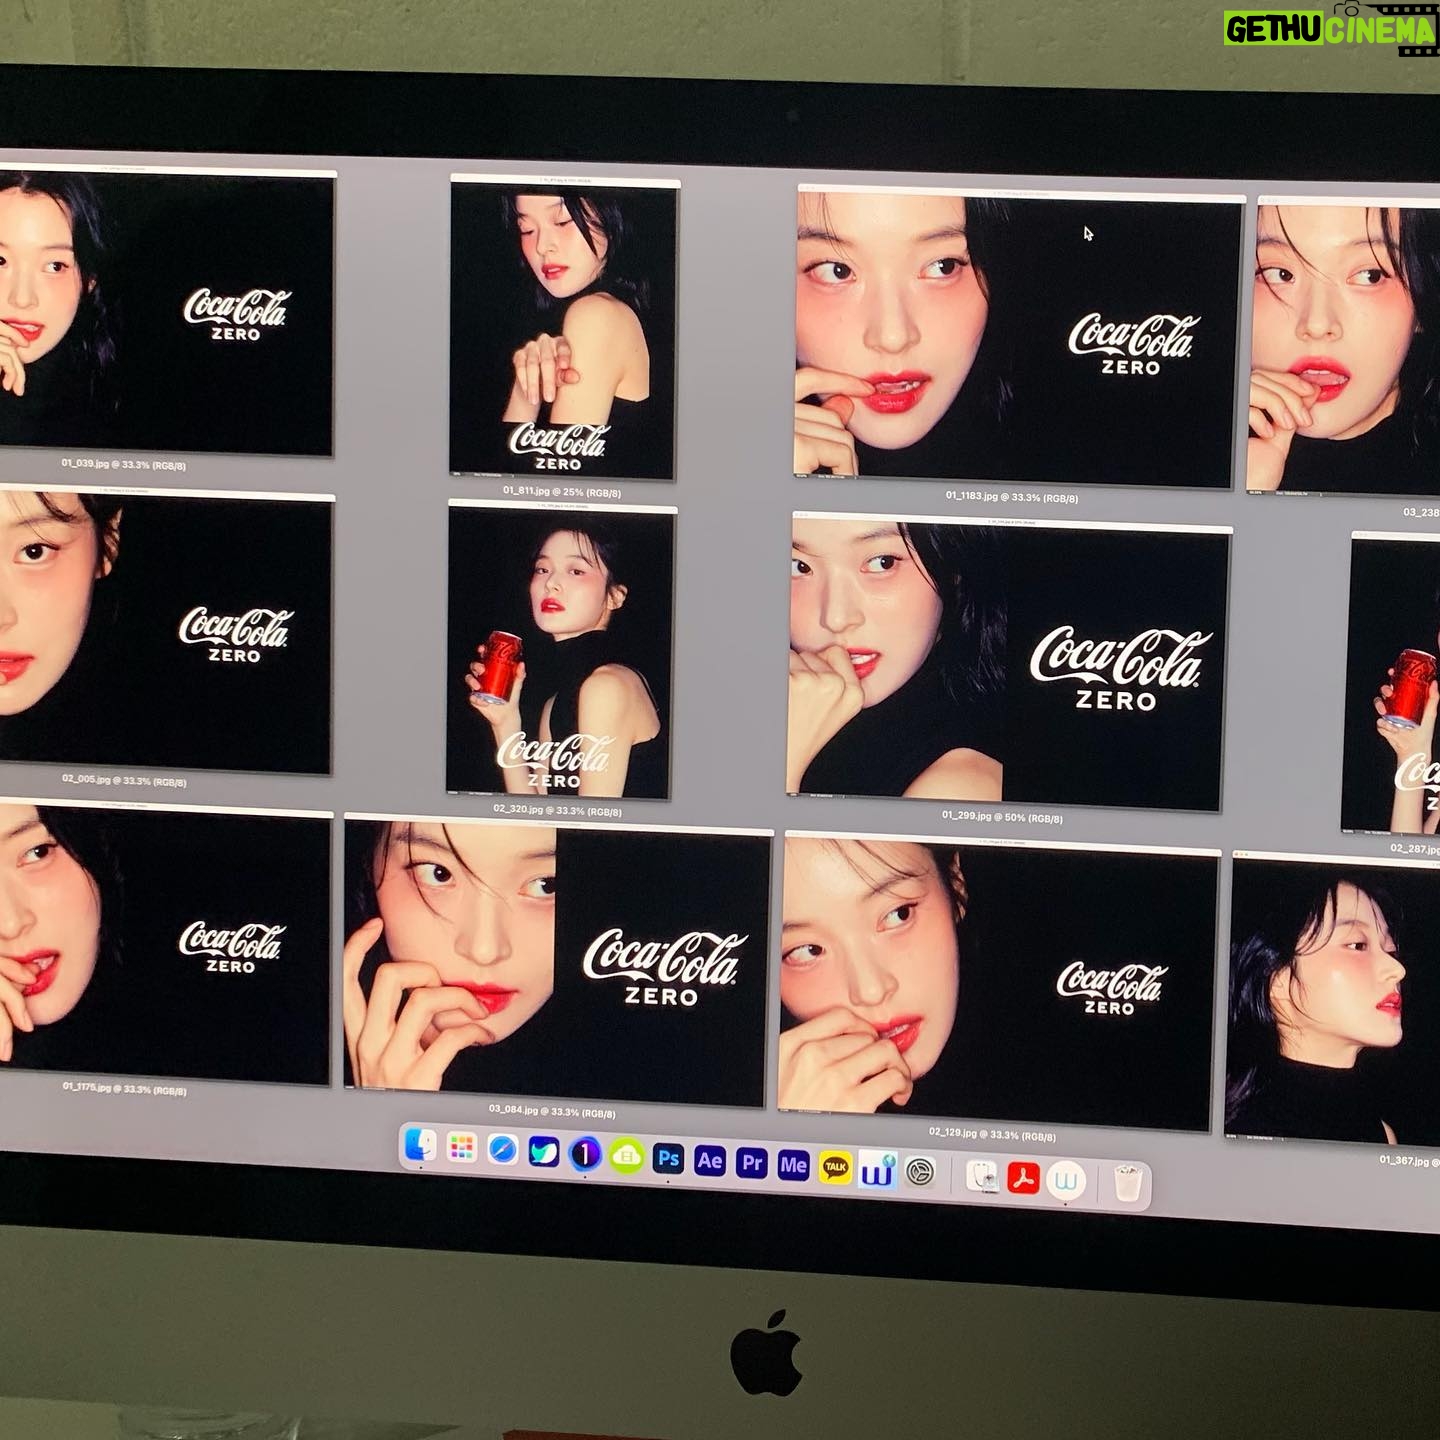The height and width of the screenshot is (1440, 1440).
Task: Open Premiere Pro from the dock
Action: (x=752, y=1163)
